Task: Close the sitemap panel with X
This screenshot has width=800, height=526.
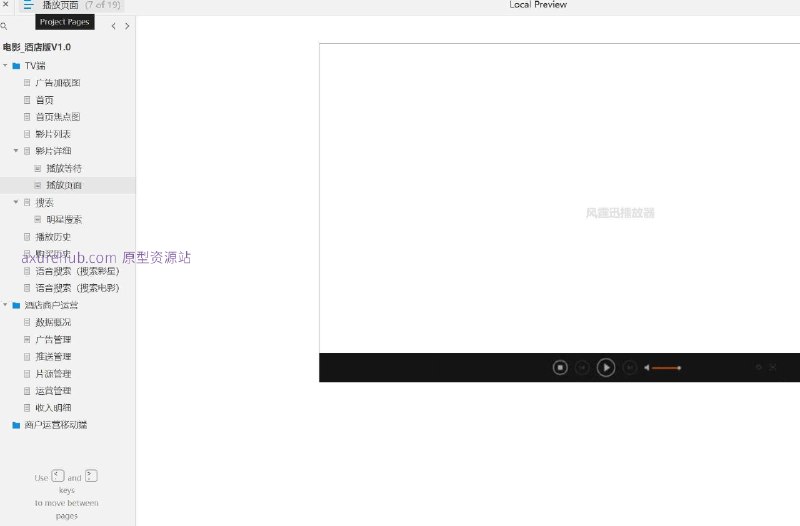Action: [6, 4]
